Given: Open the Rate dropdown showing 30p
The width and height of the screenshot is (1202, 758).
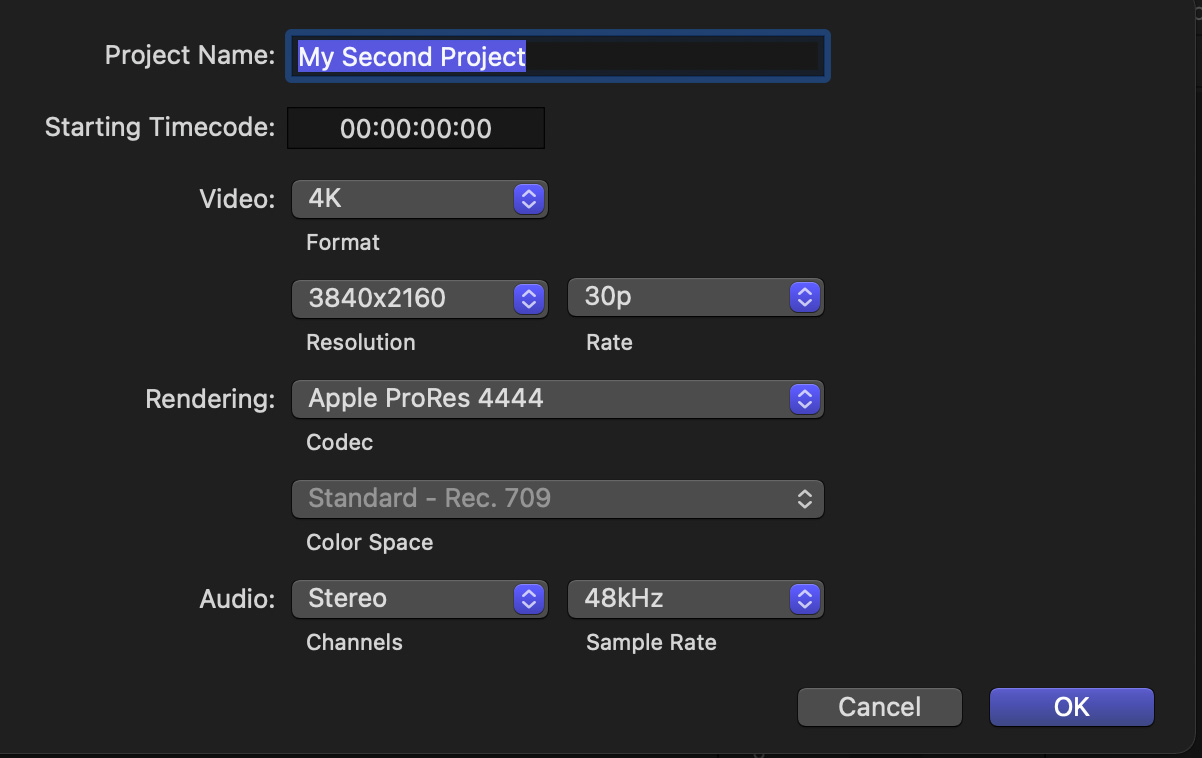Looking at the screenshot, I should [x=696, y=298].
